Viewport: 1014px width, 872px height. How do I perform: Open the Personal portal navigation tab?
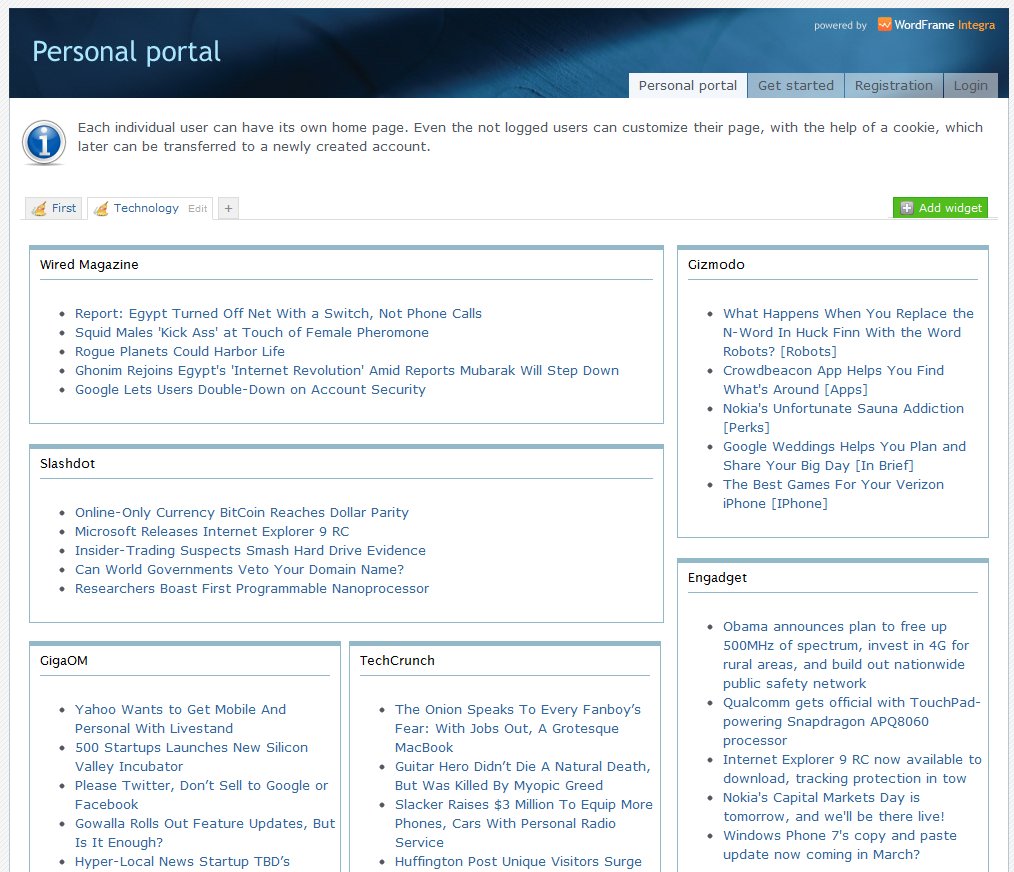[688, 85]
